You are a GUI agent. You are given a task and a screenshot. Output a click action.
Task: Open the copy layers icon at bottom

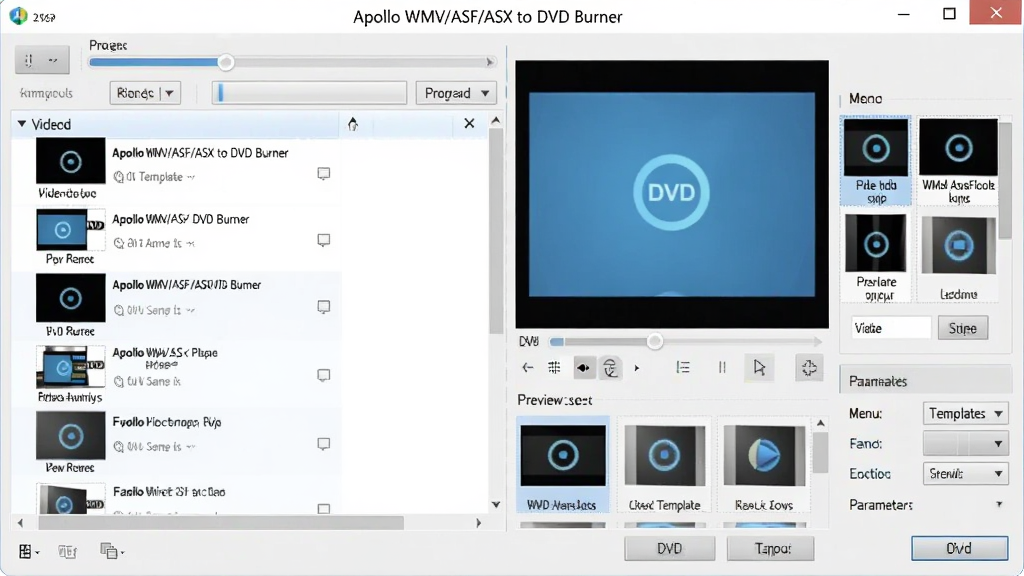click(x=108, y=551)
